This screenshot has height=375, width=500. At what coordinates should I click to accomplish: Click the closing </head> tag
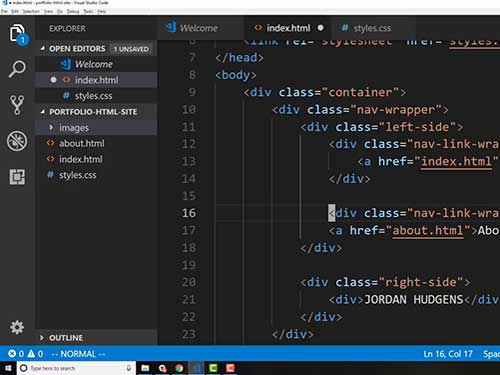(x=239, y=58)
